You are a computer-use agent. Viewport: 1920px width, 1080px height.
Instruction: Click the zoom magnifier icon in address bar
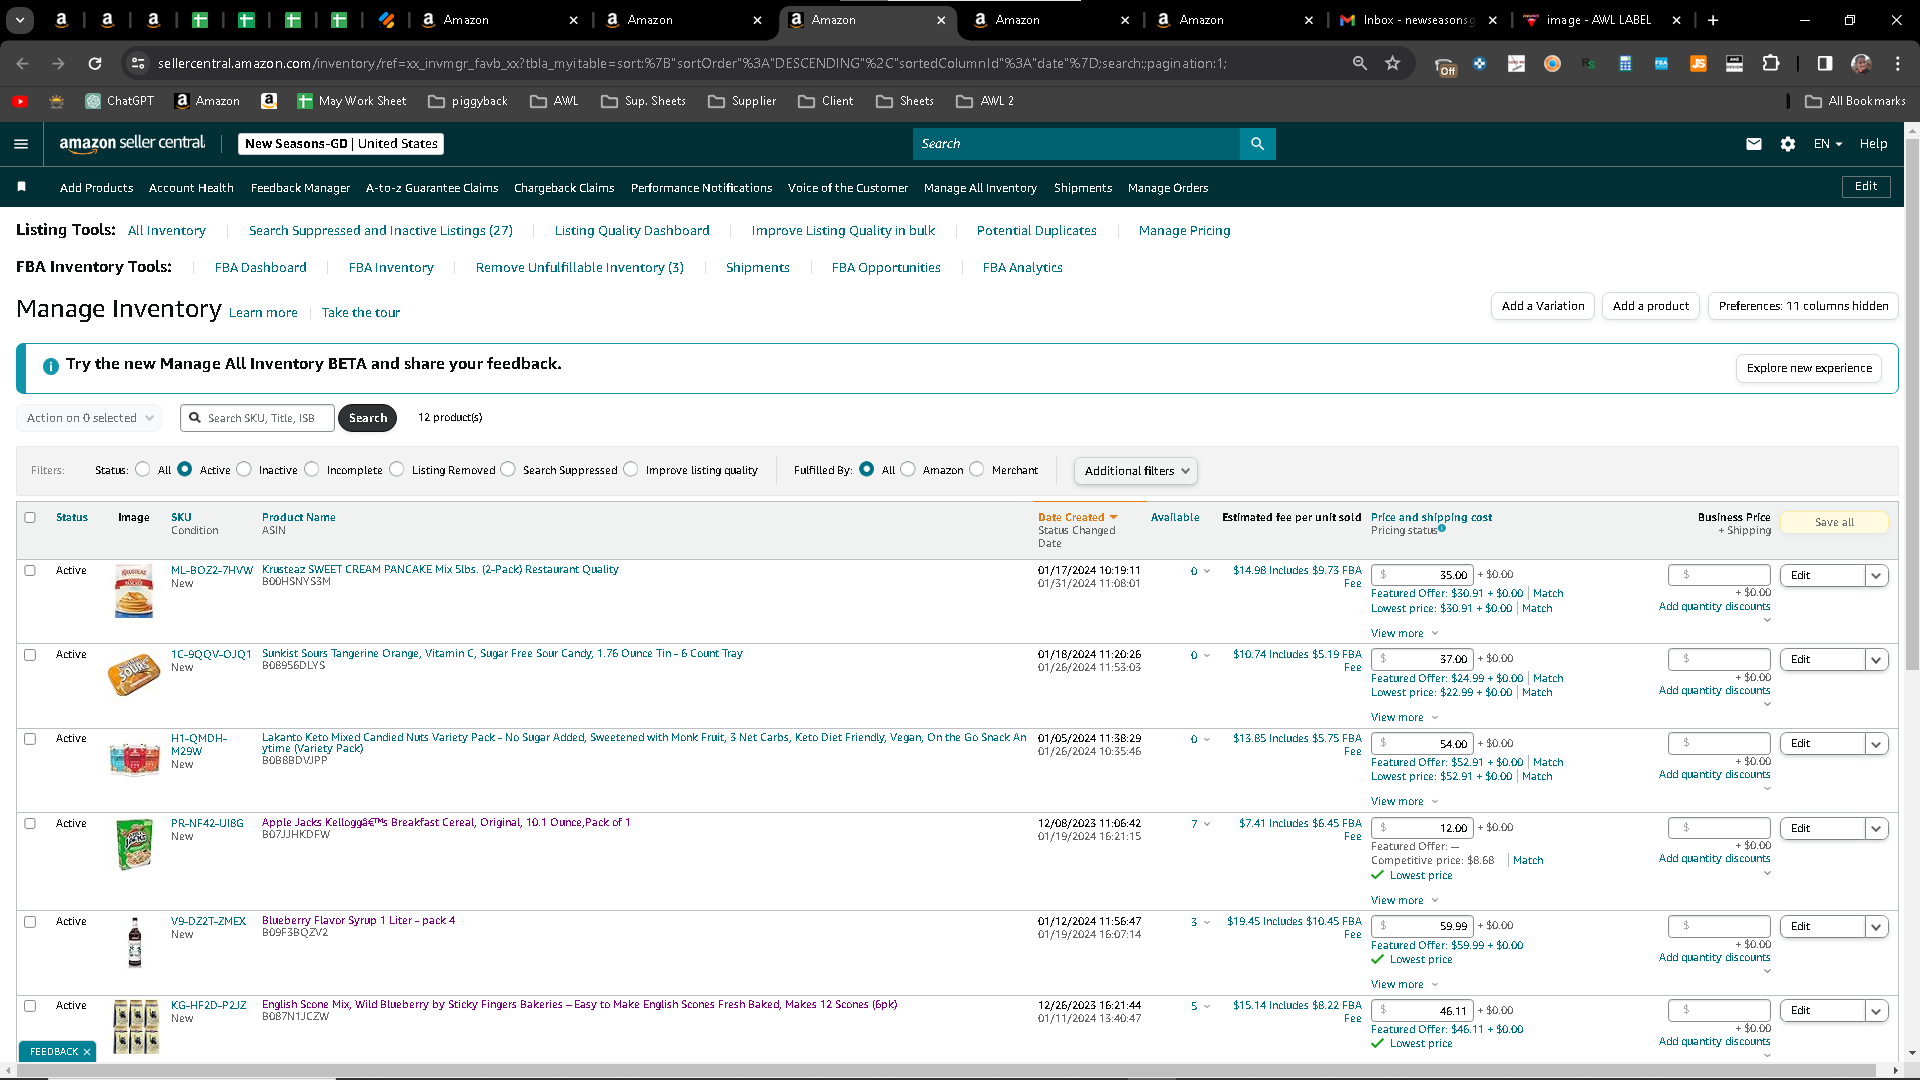pyautogui.click(x=1360, y=63)
